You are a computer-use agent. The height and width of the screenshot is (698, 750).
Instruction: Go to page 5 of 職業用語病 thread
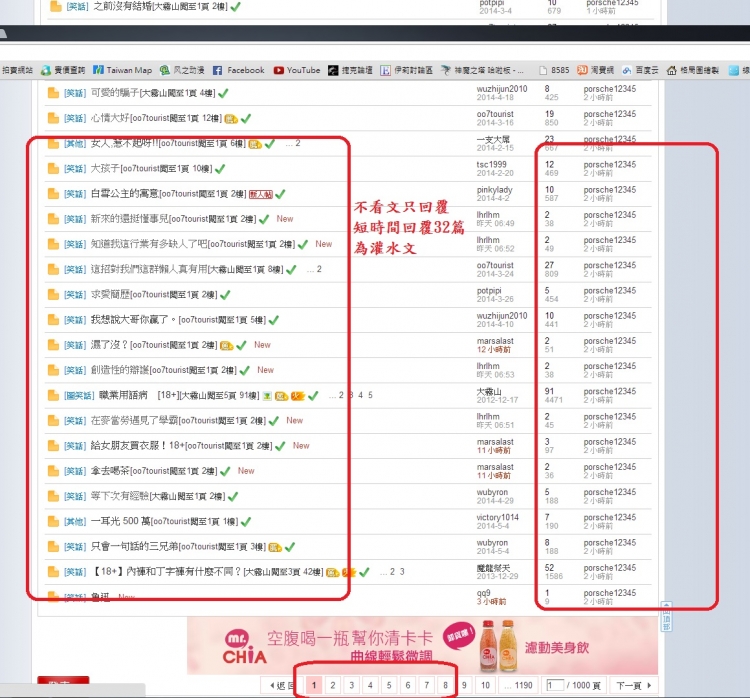(x=370, y=395)
